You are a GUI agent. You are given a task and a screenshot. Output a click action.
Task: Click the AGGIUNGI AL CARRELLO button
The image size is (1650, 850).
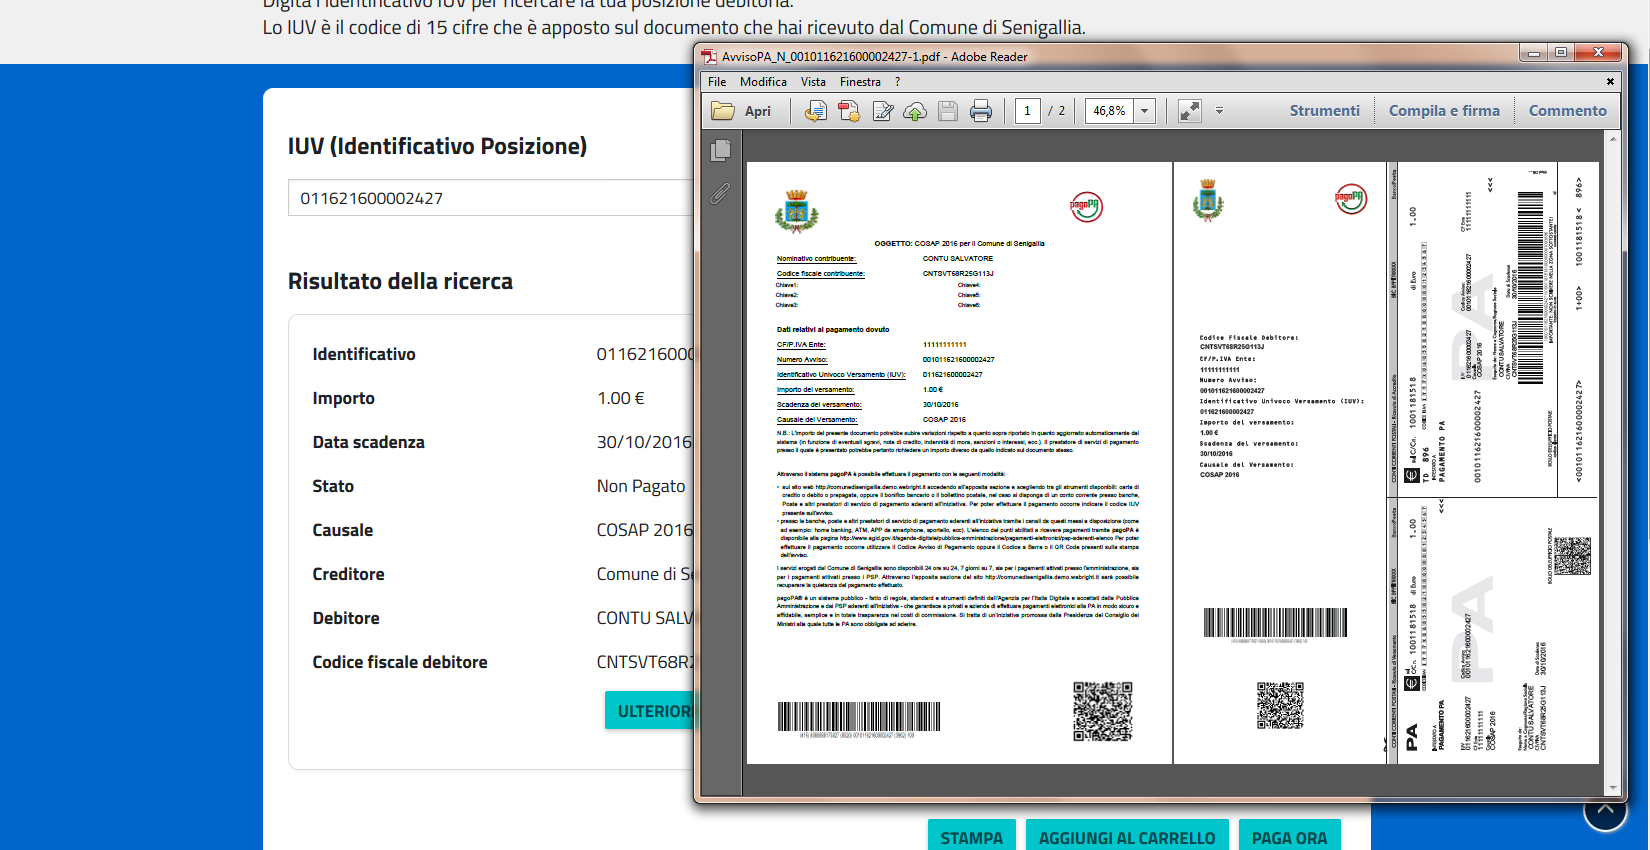1127,837
